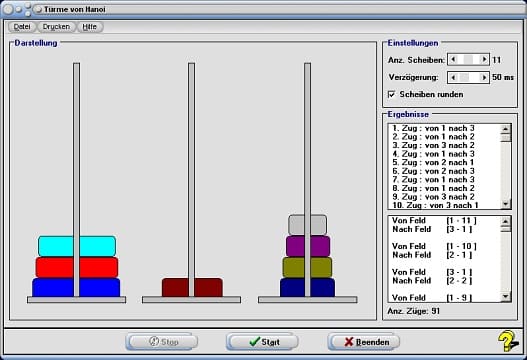
Task: Click the '50 ms' delay value
Action: (503, 77)
